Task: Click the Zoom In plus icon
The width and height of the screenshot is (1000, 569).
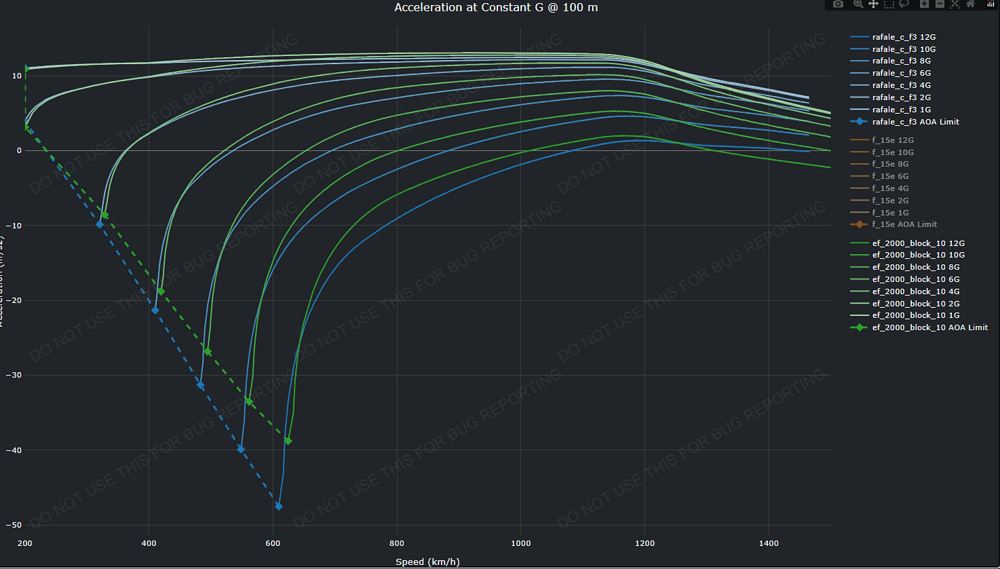Action: pos(924,4)
